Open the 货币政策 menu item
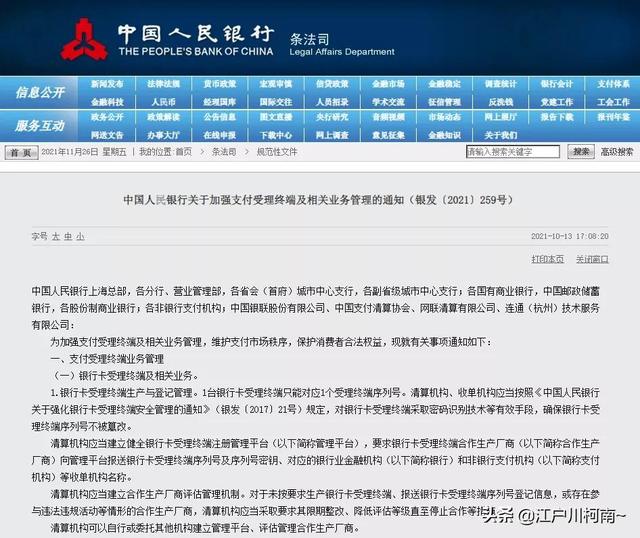This screenshot has width=640, height=538. tap(220, 84)
